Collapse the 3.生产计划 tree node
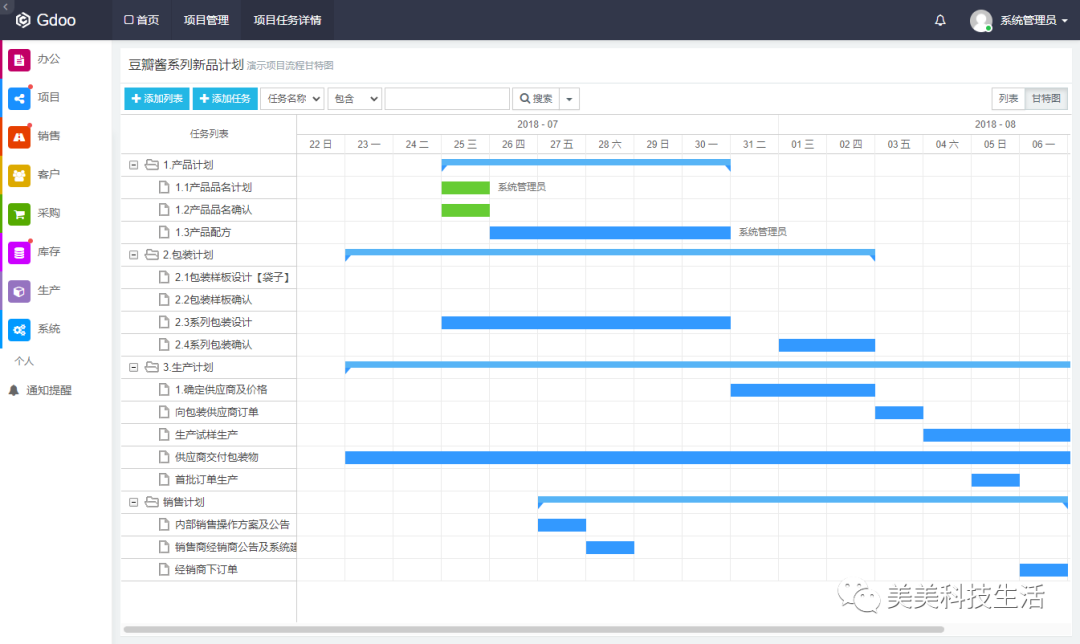Screen dimensions: 1080x644 (x=134, y=367)
